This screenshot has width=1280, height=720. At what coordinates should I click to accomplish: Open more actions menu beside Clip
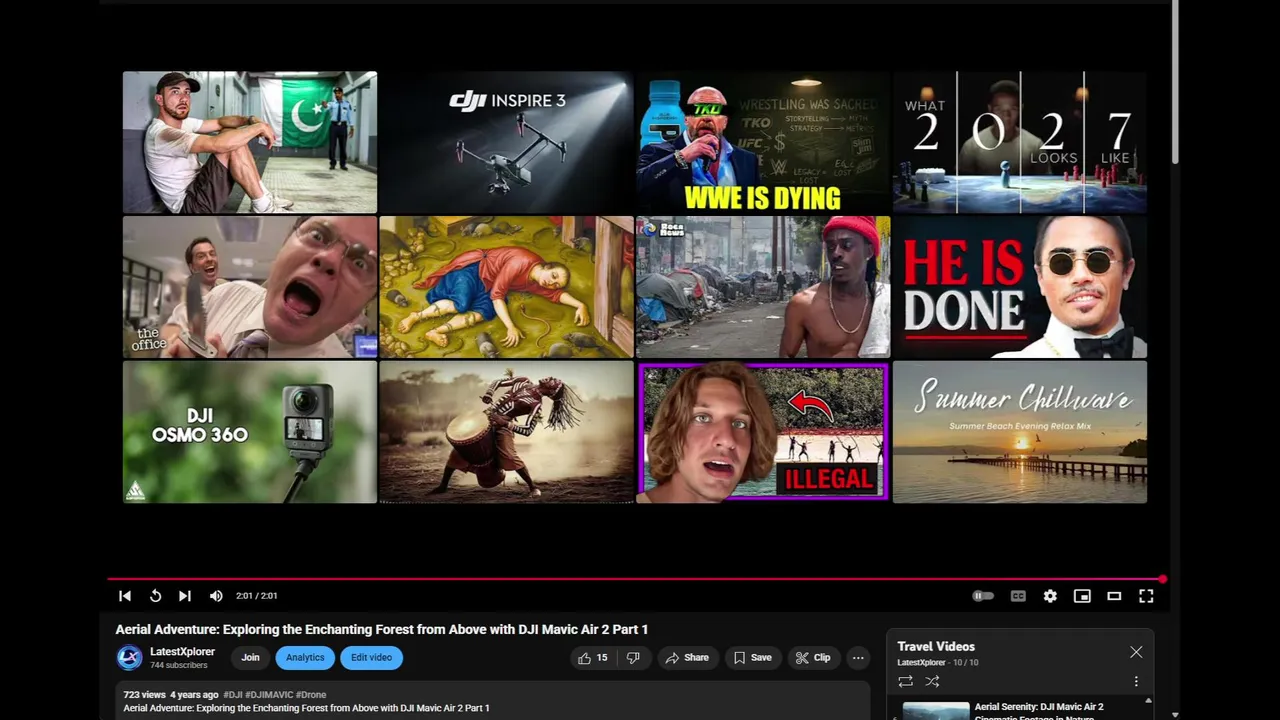858,657
